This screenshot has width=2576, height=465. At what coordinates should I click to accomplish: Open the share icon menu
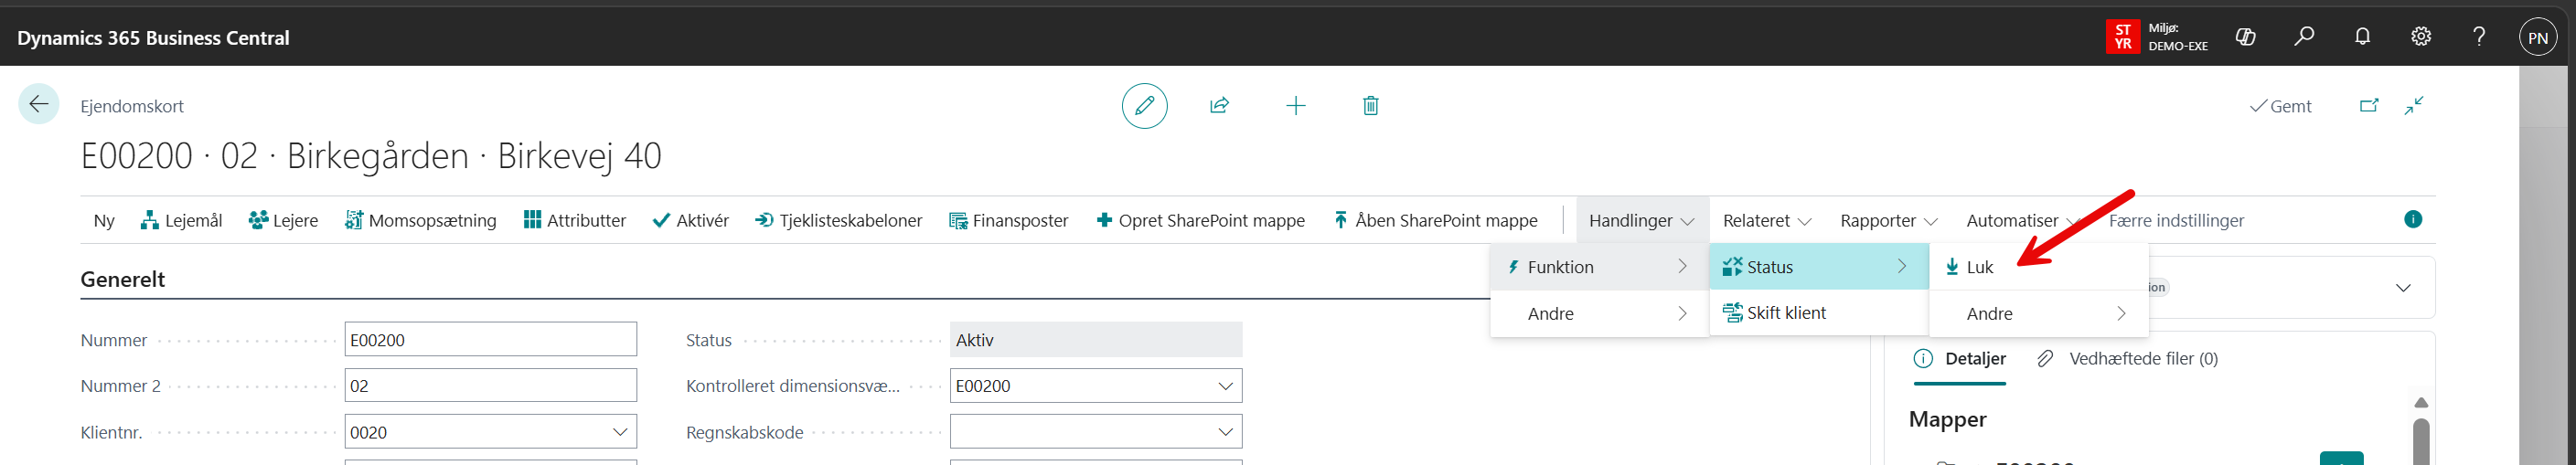pos(1219,106)
